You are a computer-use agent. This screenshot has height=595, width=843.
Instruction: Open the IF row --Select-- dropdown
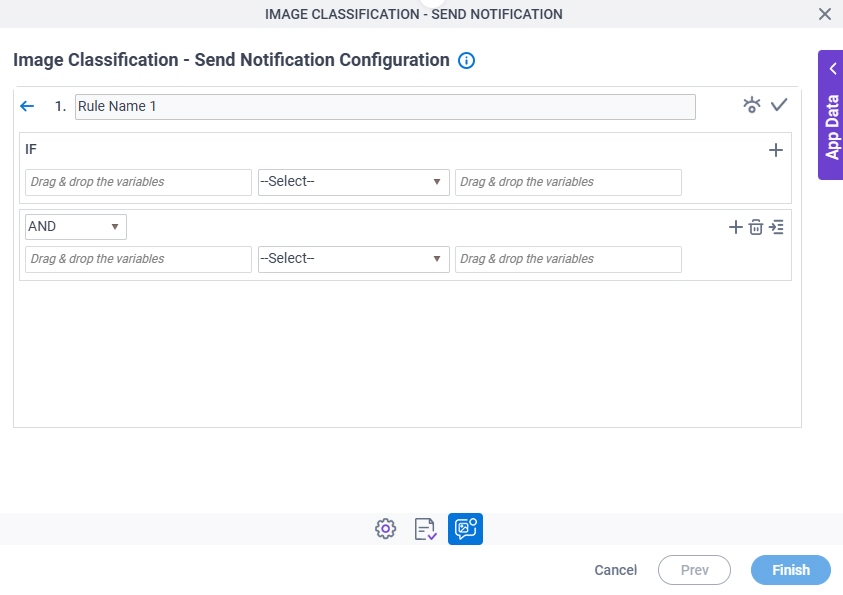tap(353, 182)
